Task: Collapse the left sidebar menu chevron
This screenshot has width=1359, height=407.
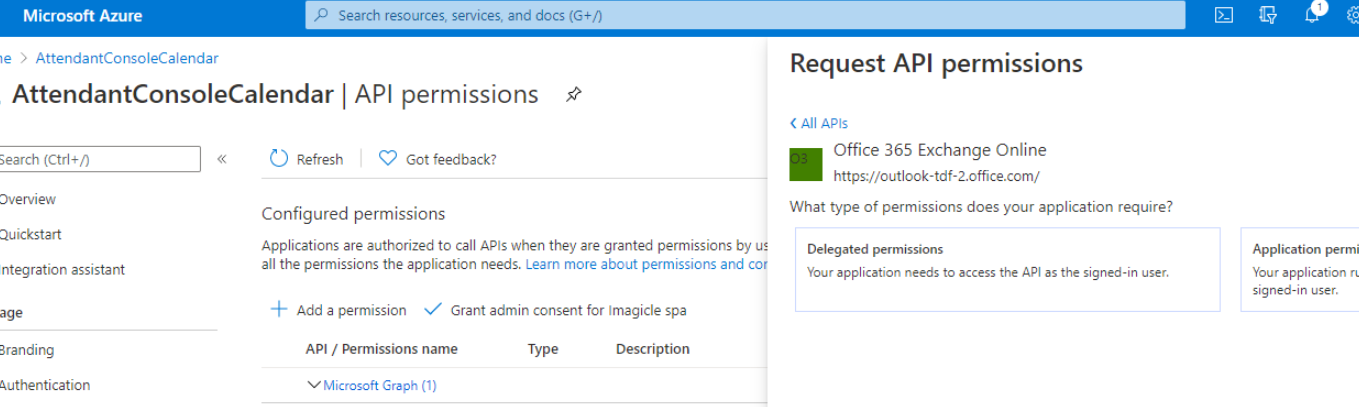Action: pos(222,159)
